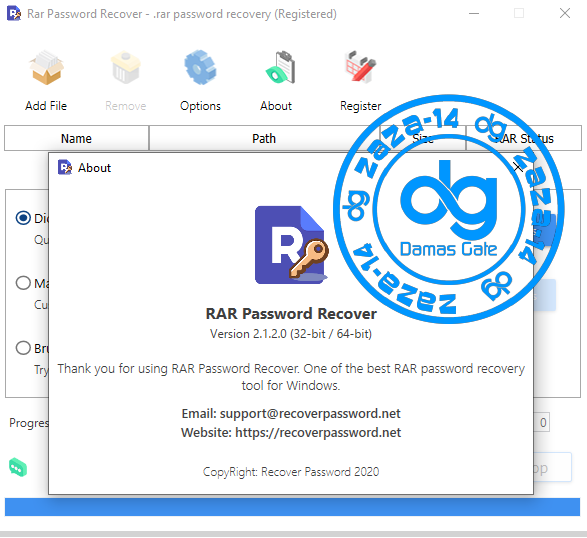Click the Remove label in toolbar
Screen dimensions: 587x538
point(126,106)
